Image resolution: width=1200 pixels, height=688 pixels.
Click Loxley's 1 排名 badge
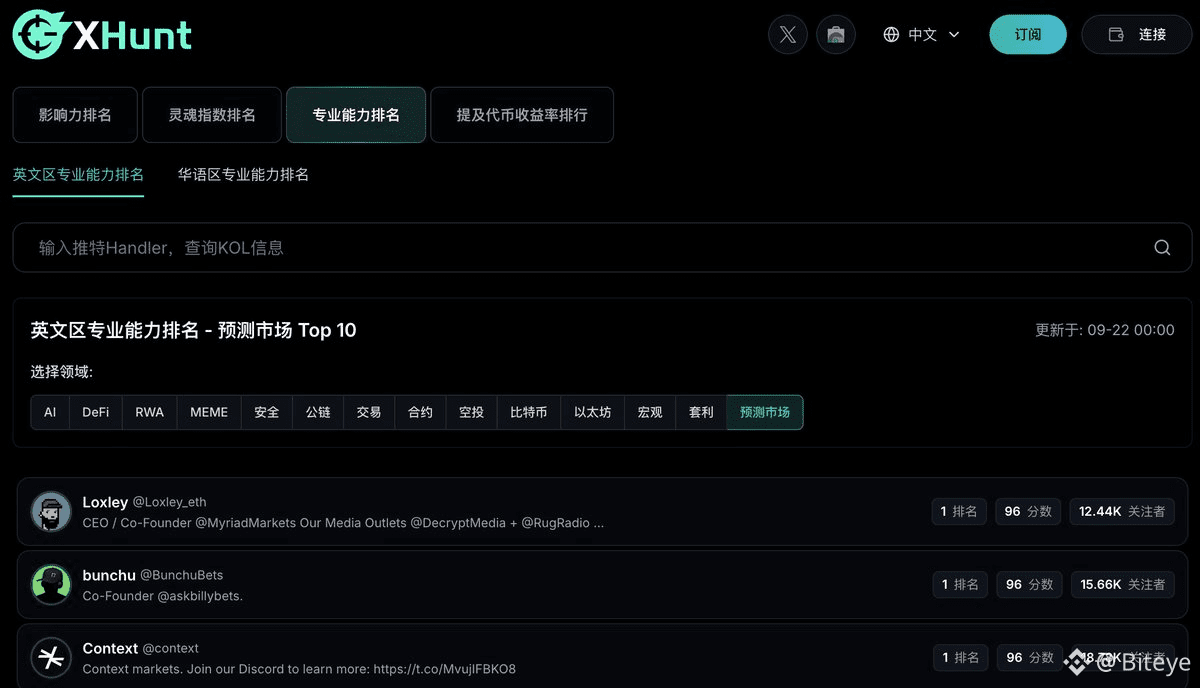coord(959,511)
